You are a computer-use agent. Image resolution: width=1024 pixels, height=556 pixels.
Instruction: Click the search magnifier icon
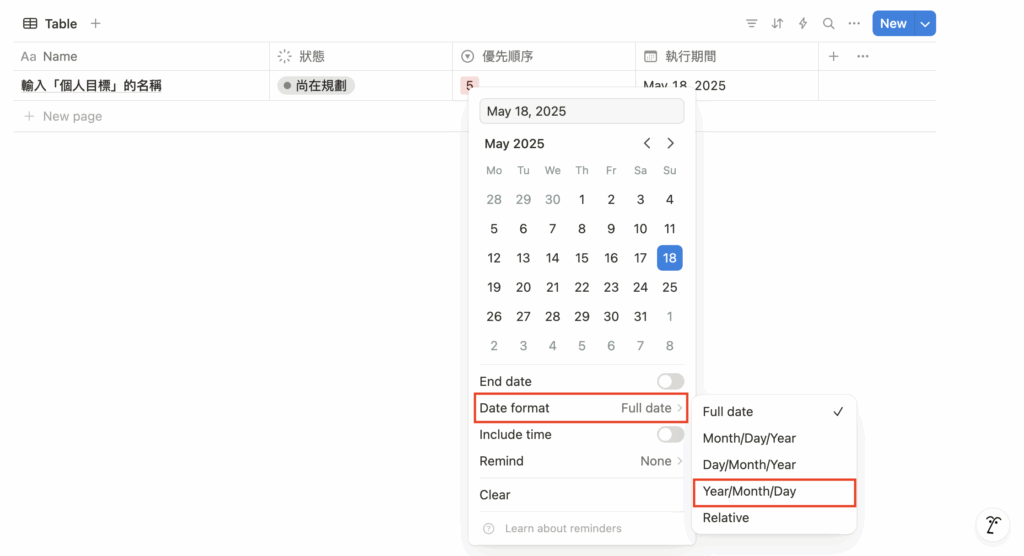[828, 24]
